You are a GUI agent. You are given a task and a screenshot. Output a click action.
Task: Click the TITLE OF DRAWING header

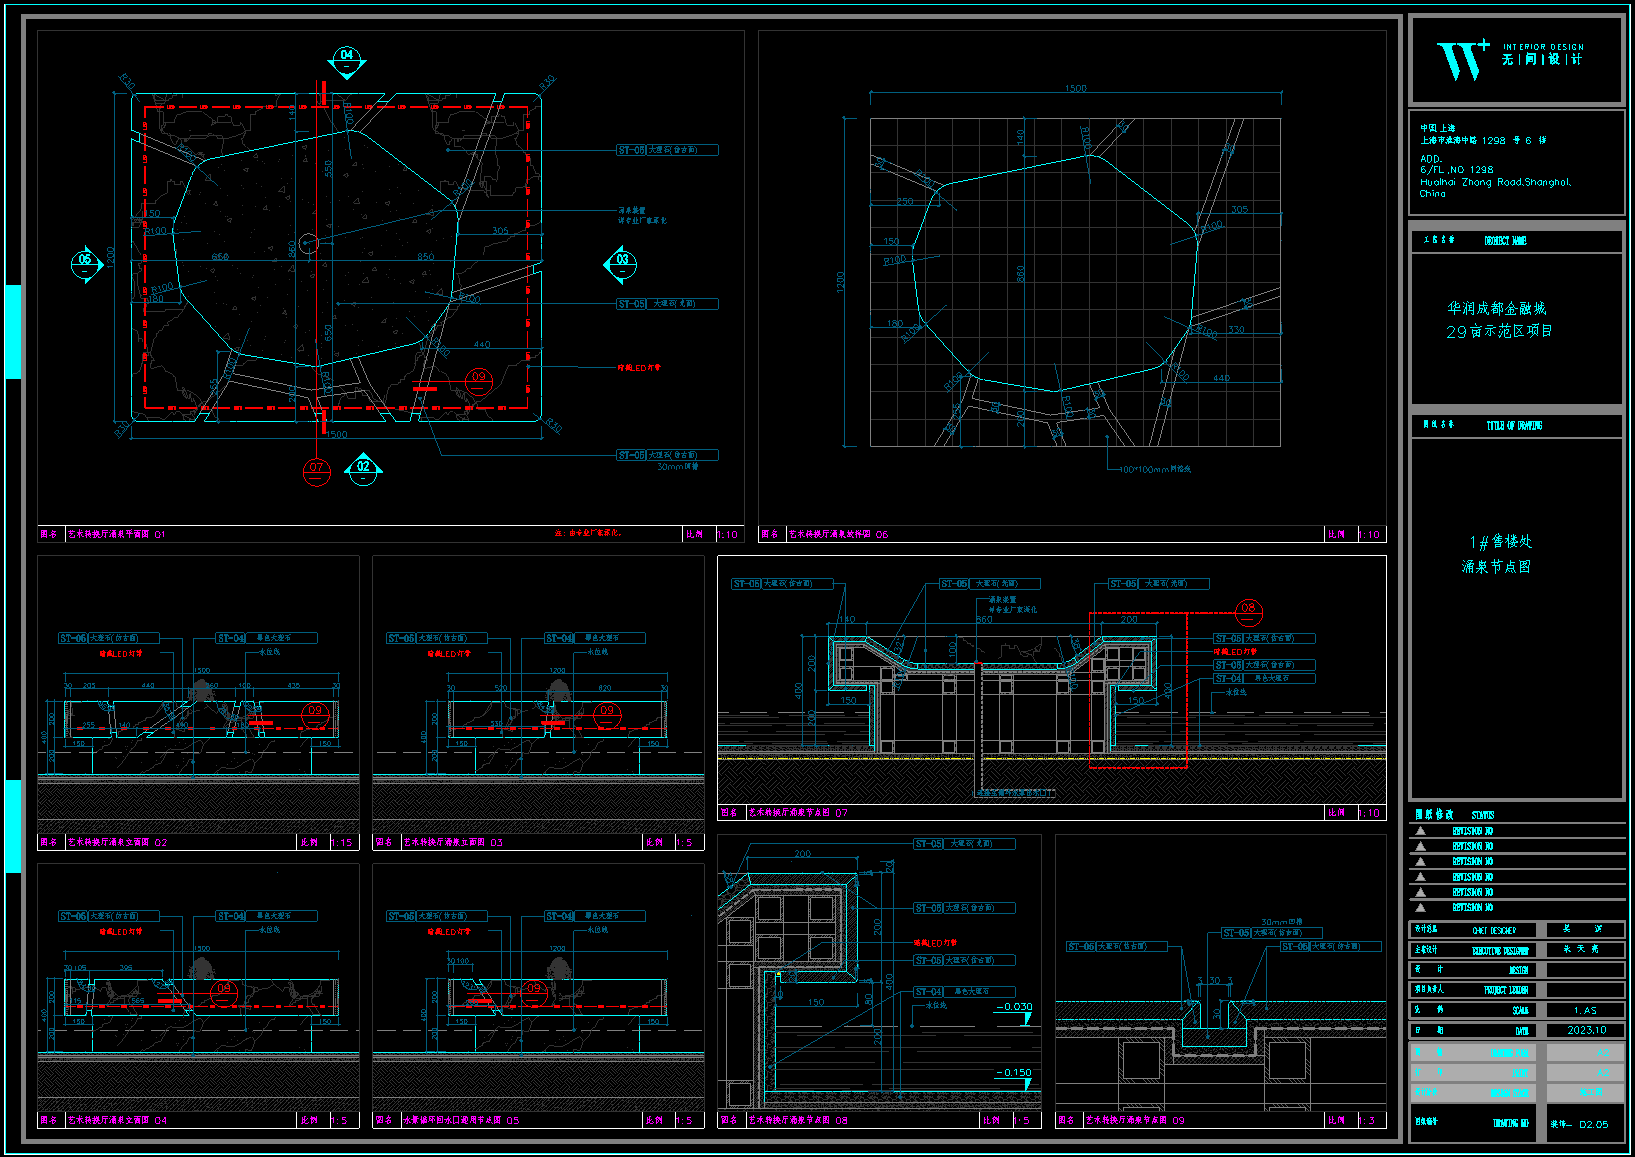(x=1514, y=426)
